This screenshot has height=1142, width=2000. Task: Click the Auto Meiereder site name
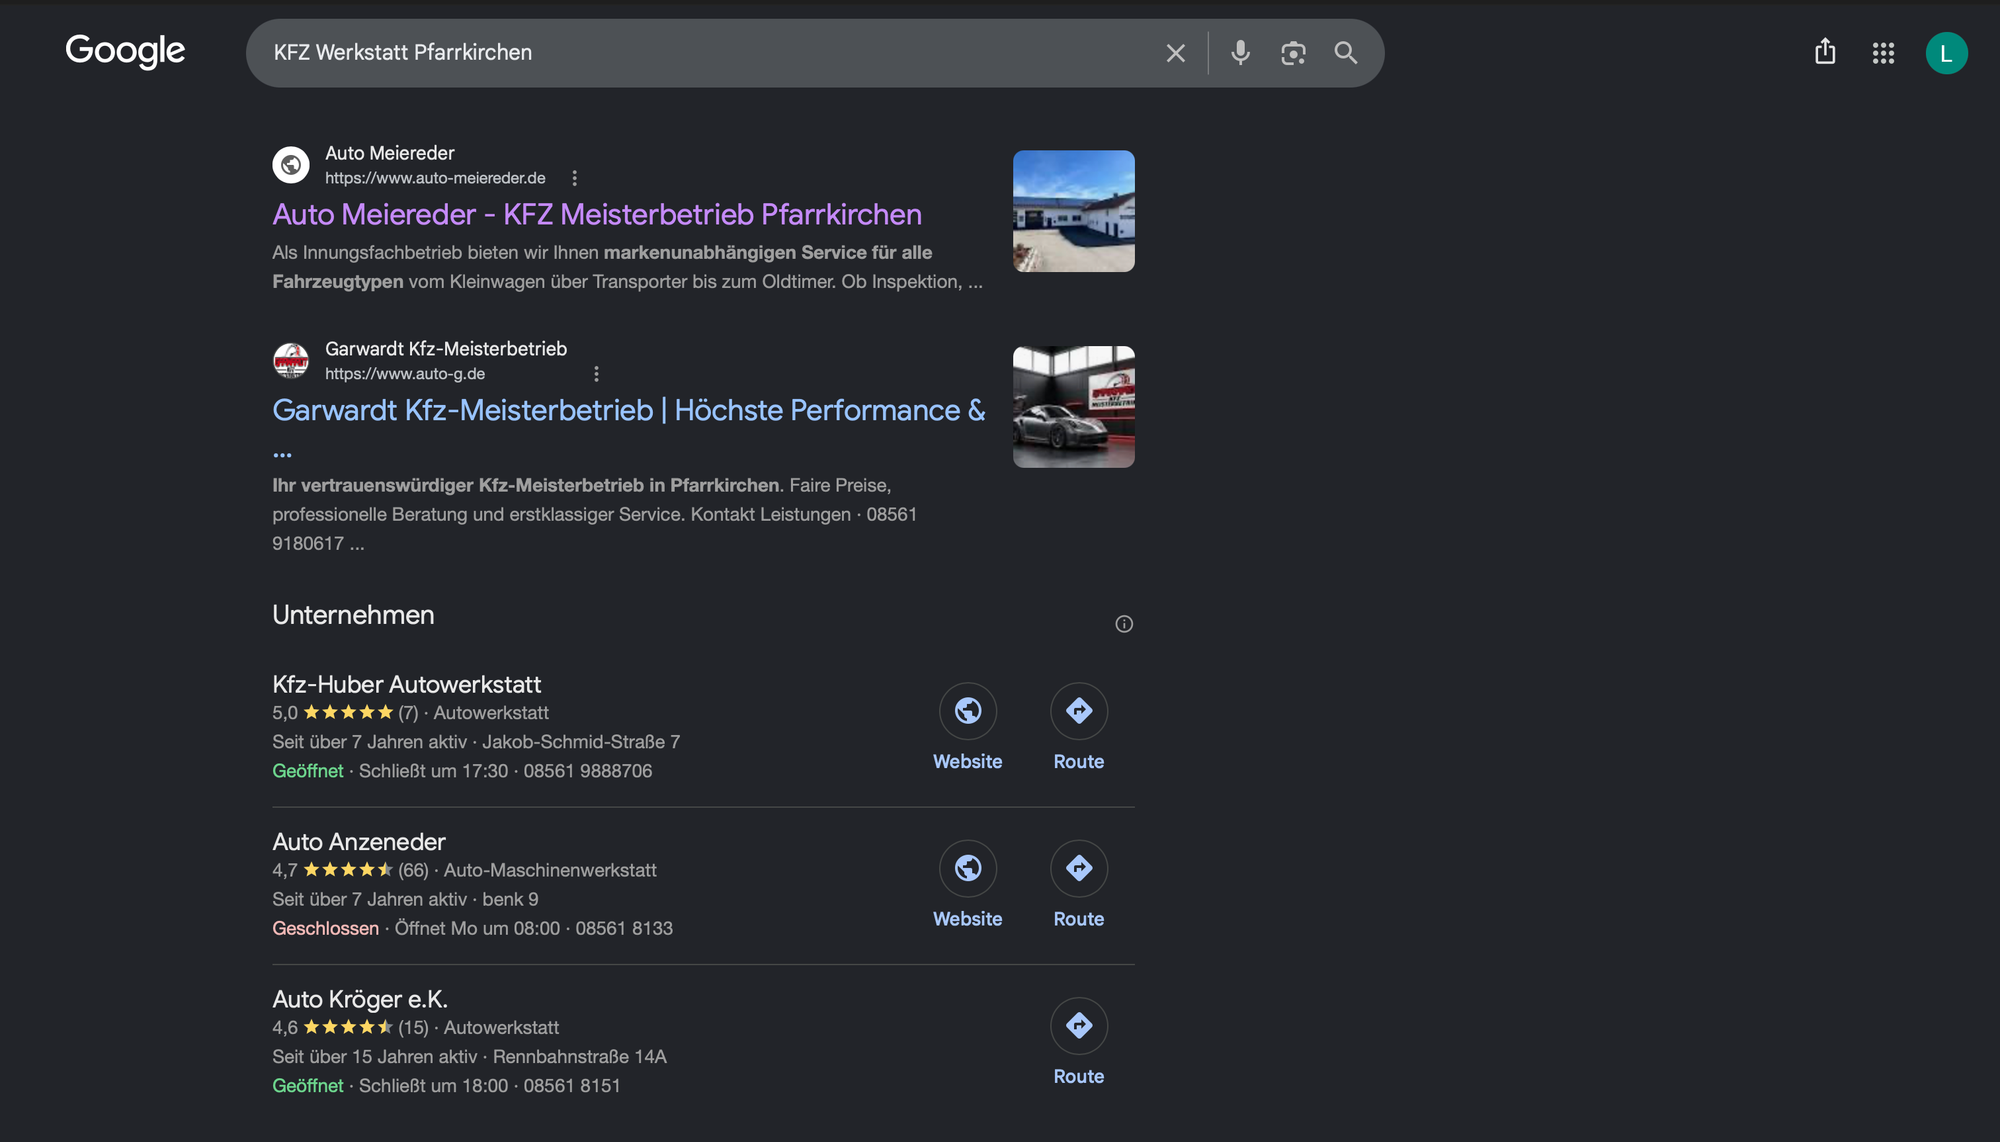(389, 153)
